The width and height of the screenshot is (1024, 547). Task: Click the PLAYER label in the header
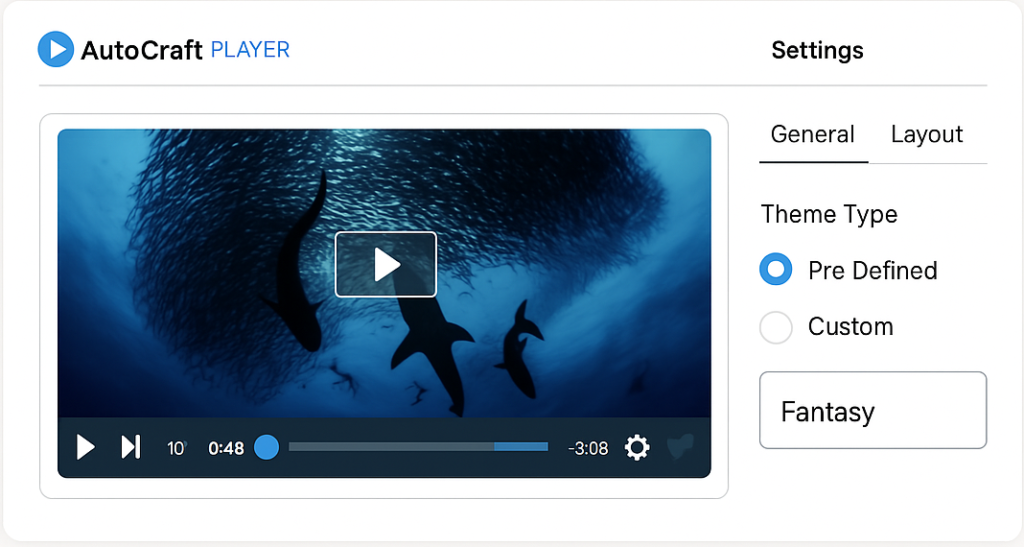[250, 50]
